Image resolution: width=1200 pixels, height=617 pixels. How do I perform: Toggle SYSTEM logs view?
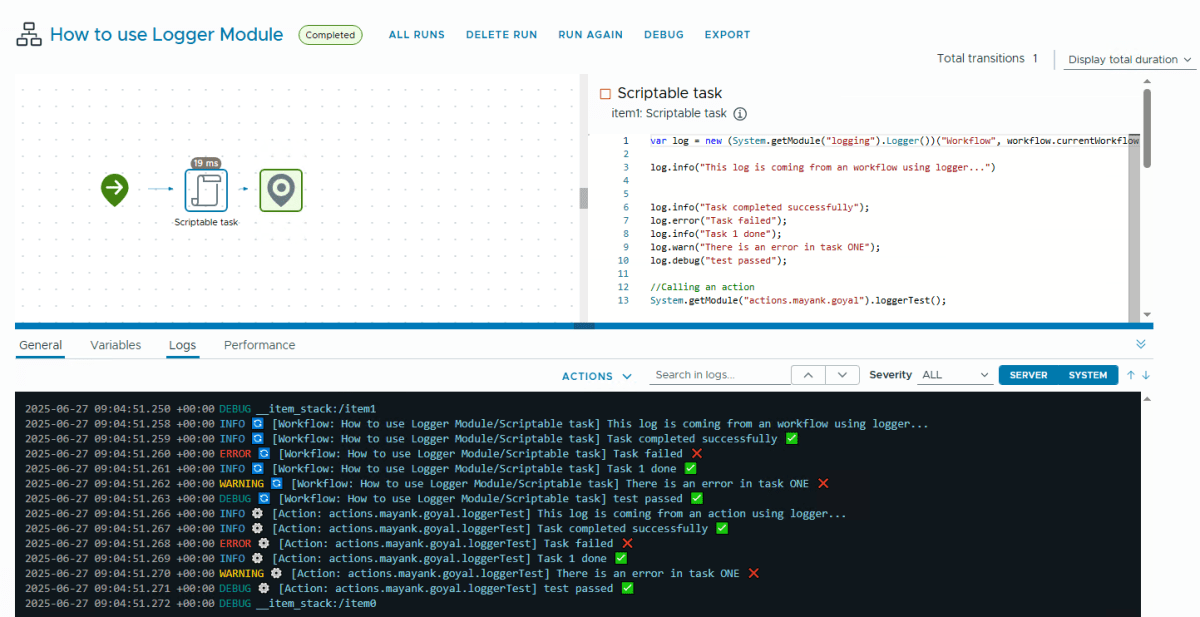click(1088, 375)
